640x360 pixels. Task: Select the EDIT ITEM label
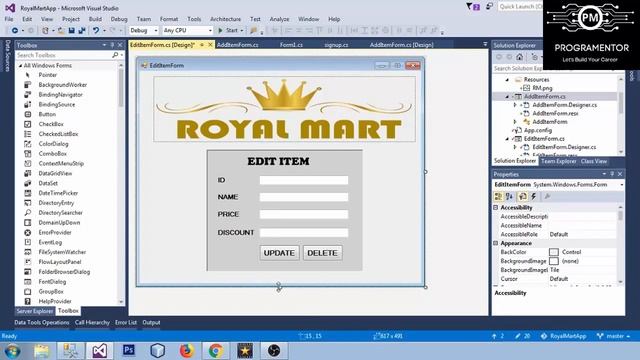[x=278, y=161]
